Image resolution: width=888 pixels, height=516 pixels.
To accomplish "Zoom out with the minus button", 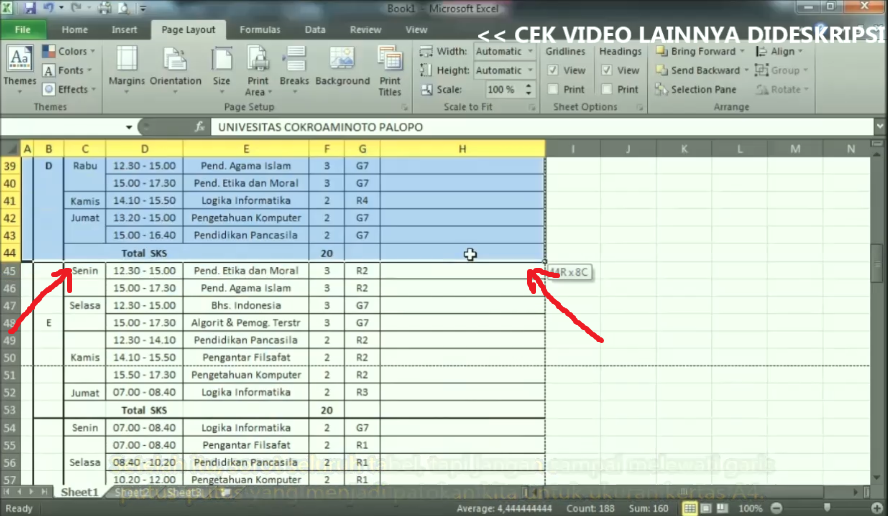I will coord(776,508).
